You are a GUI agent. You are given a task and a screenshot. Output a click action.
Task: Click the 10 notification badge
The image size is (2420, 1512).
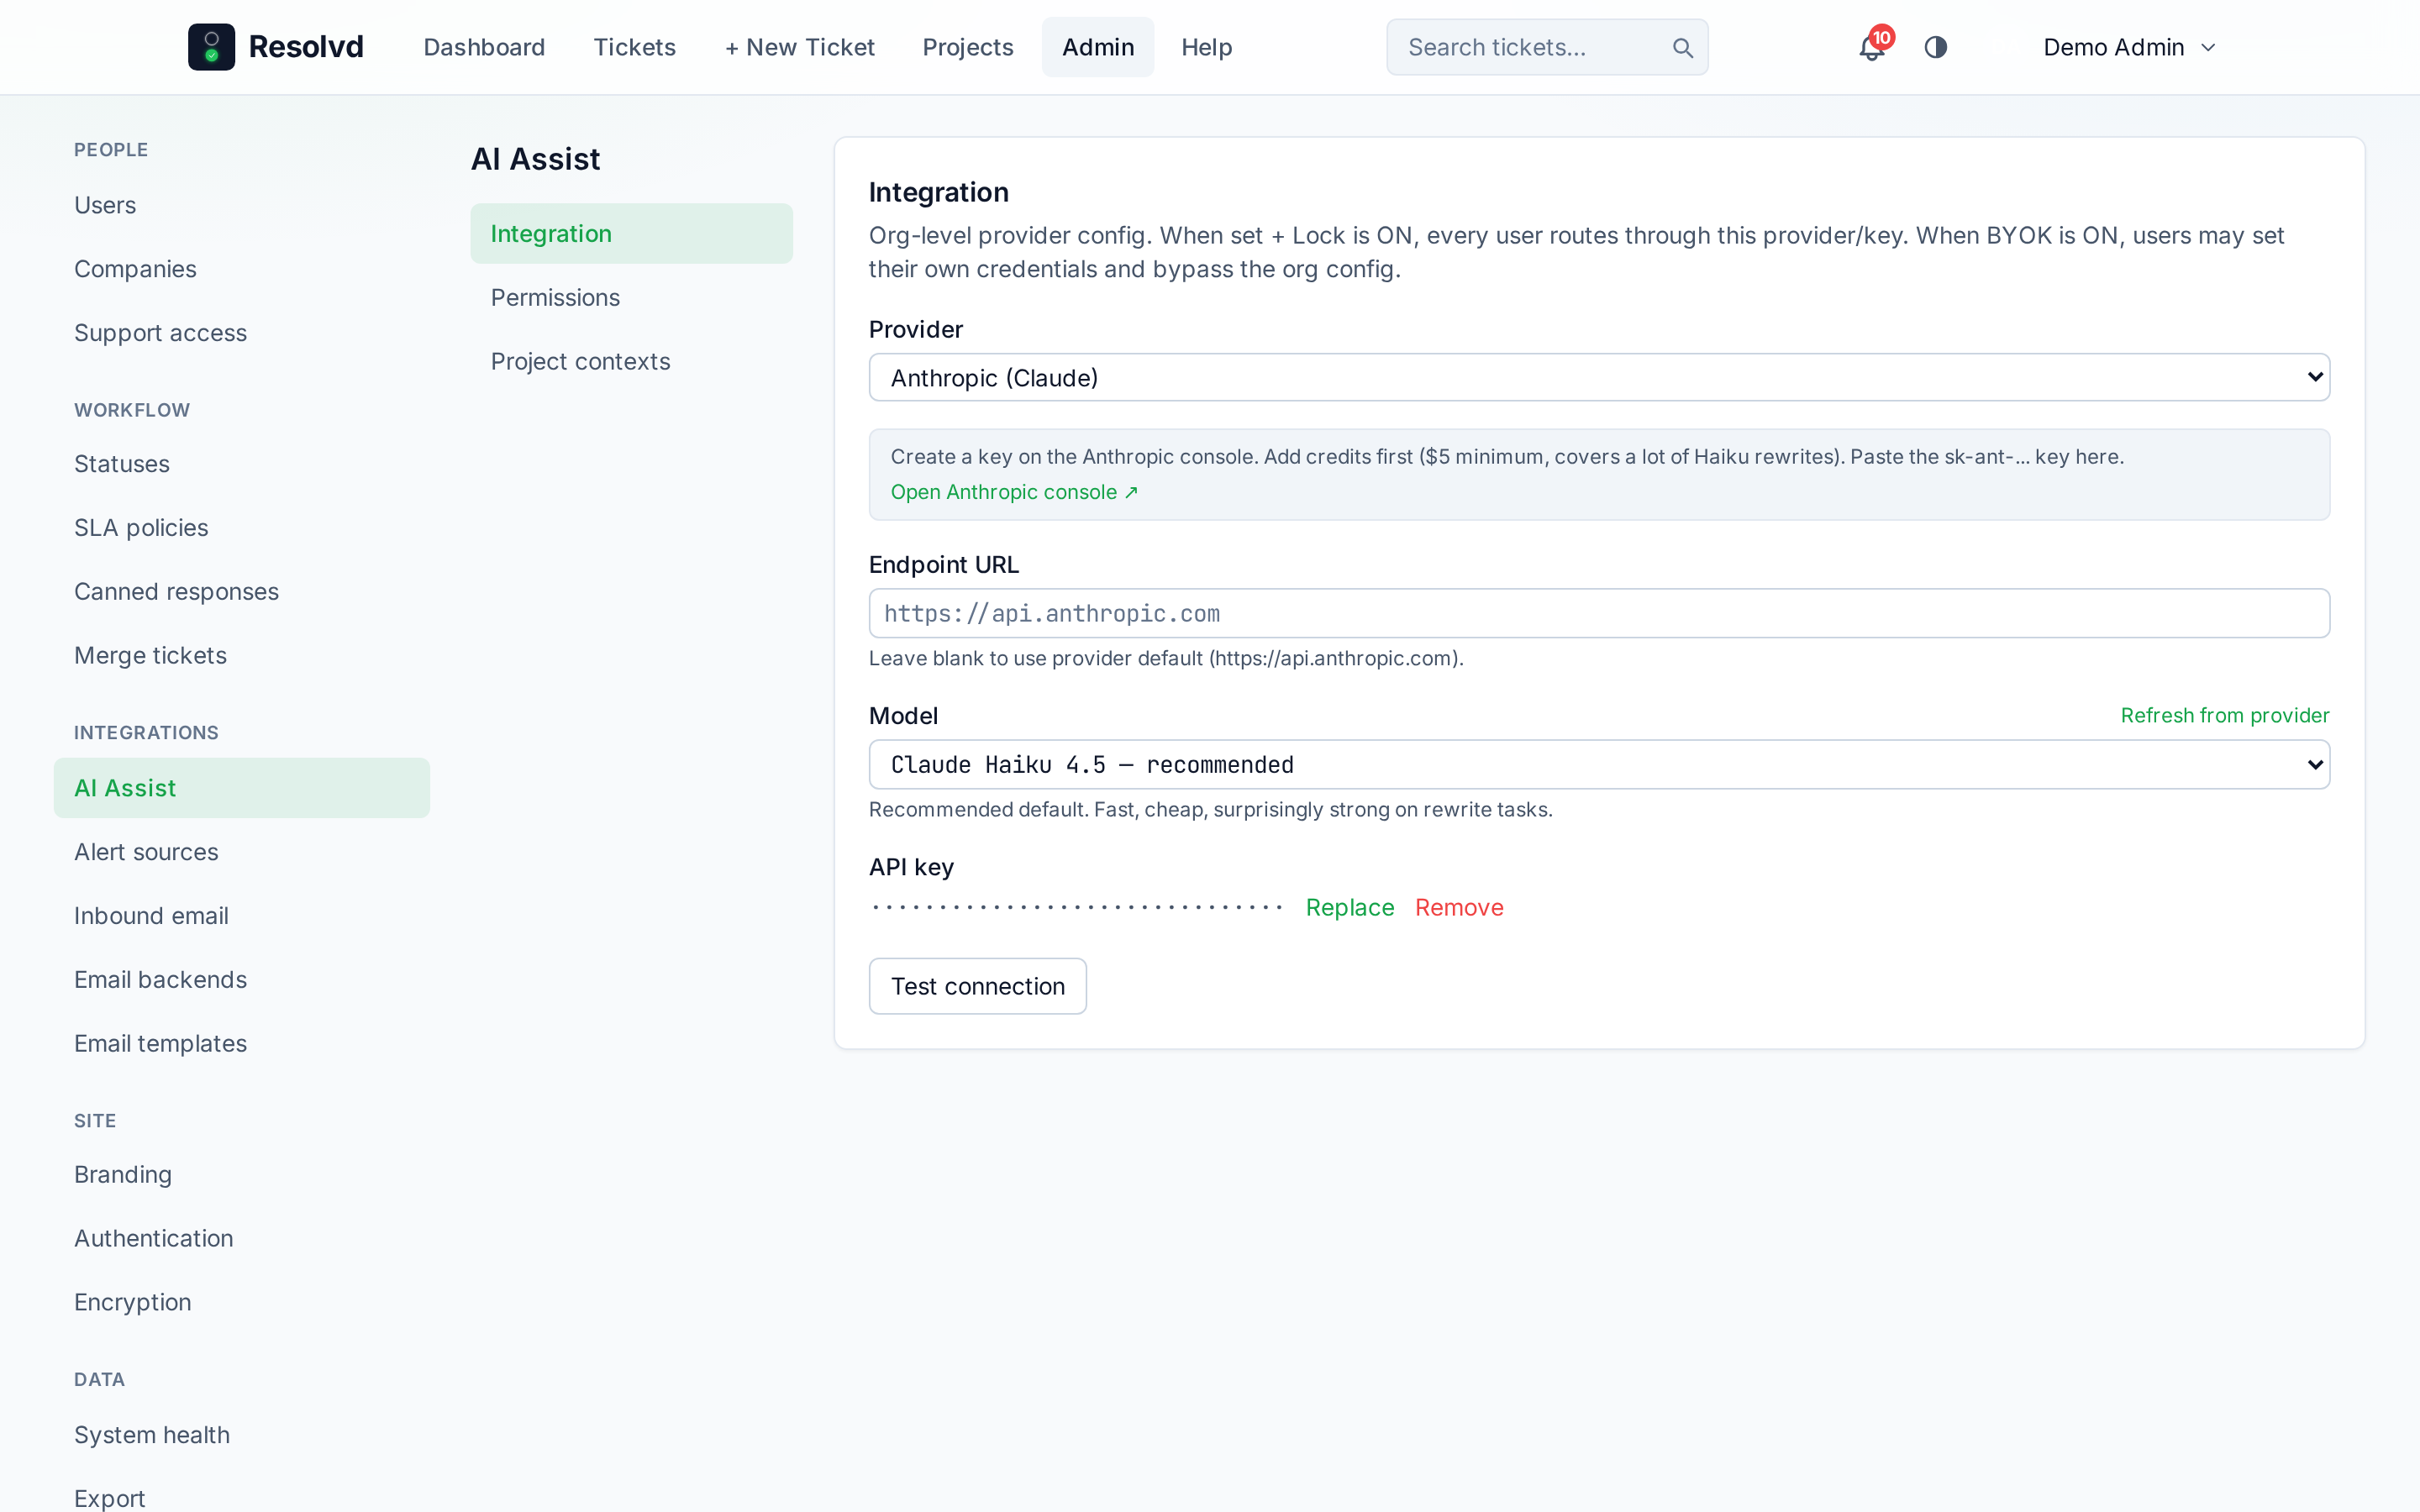click(x=1881, y=37)
